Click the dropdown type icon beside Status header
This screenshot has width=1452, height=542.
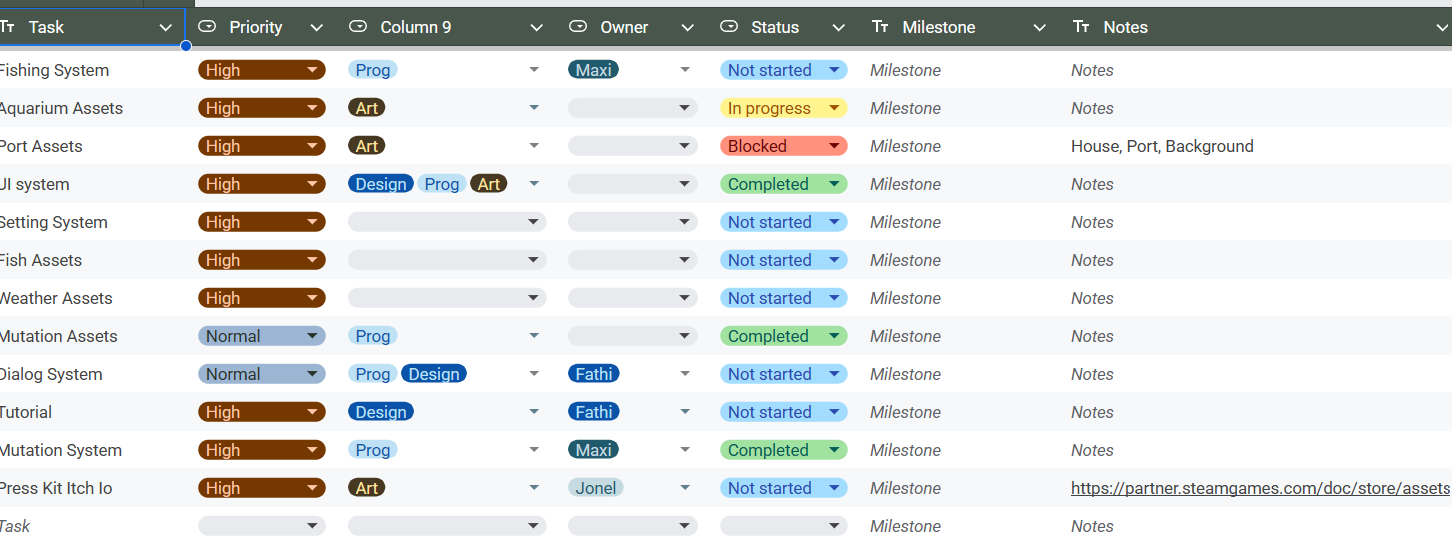[x=729, y=27]
